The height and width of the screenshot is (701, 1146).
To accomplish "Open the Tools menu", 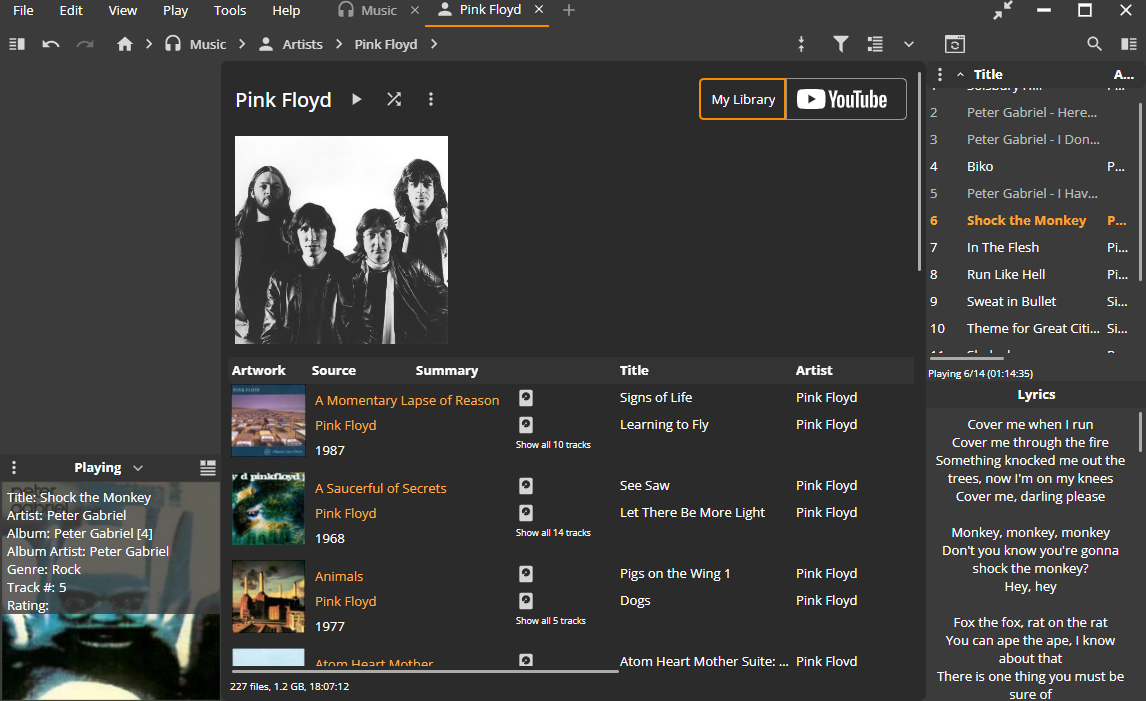I will 230,10.
